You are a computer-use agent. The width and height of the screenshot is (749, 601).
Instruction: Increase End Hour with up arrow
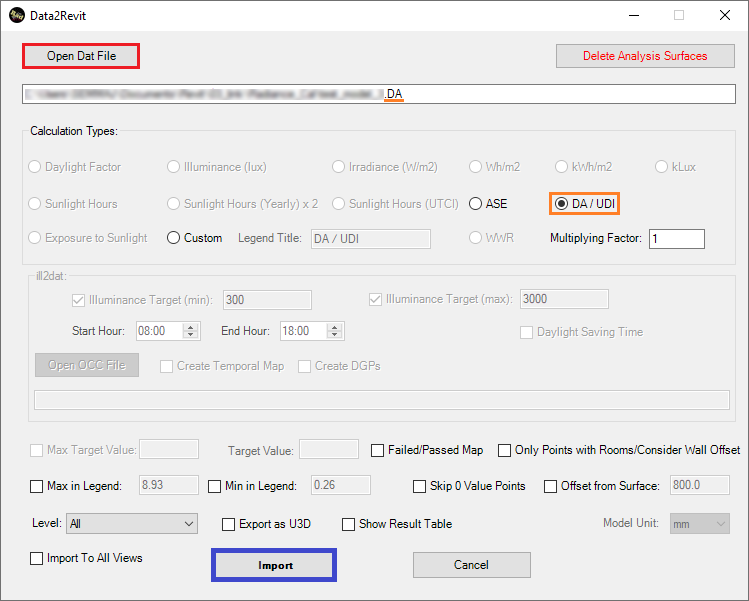(335, 327)
